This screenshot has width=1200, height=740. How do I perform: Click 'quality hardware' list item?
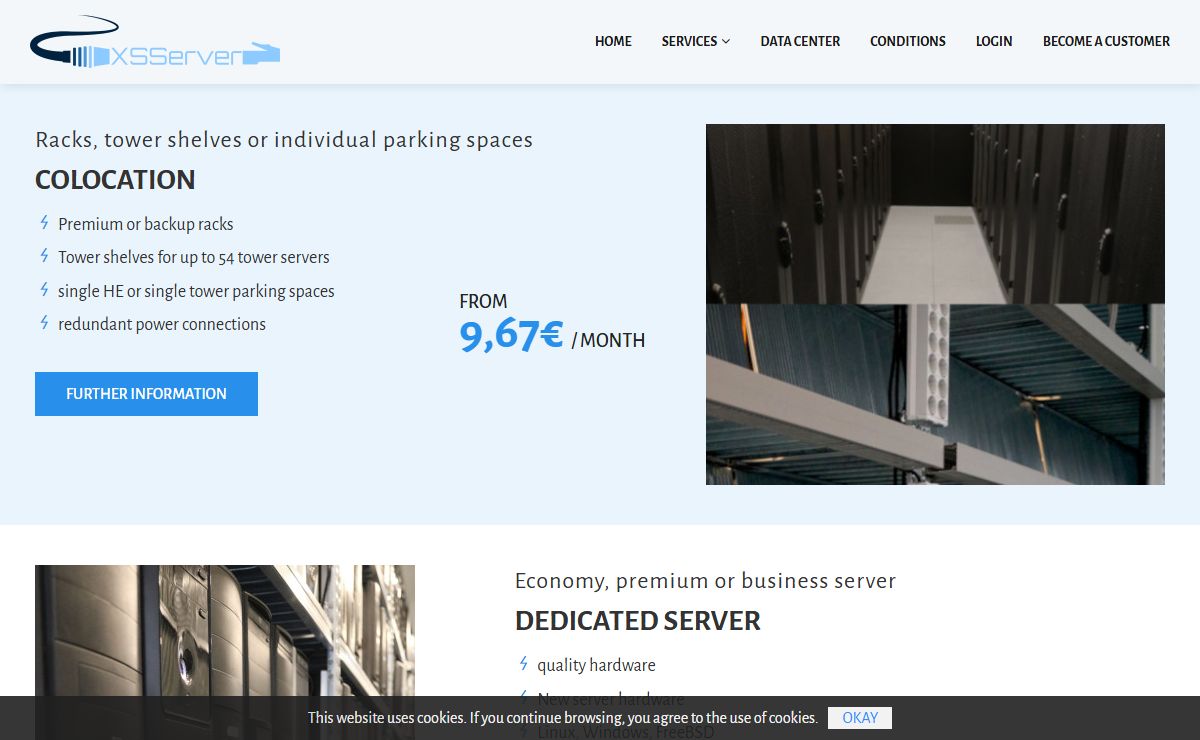[x=596, y=665]
